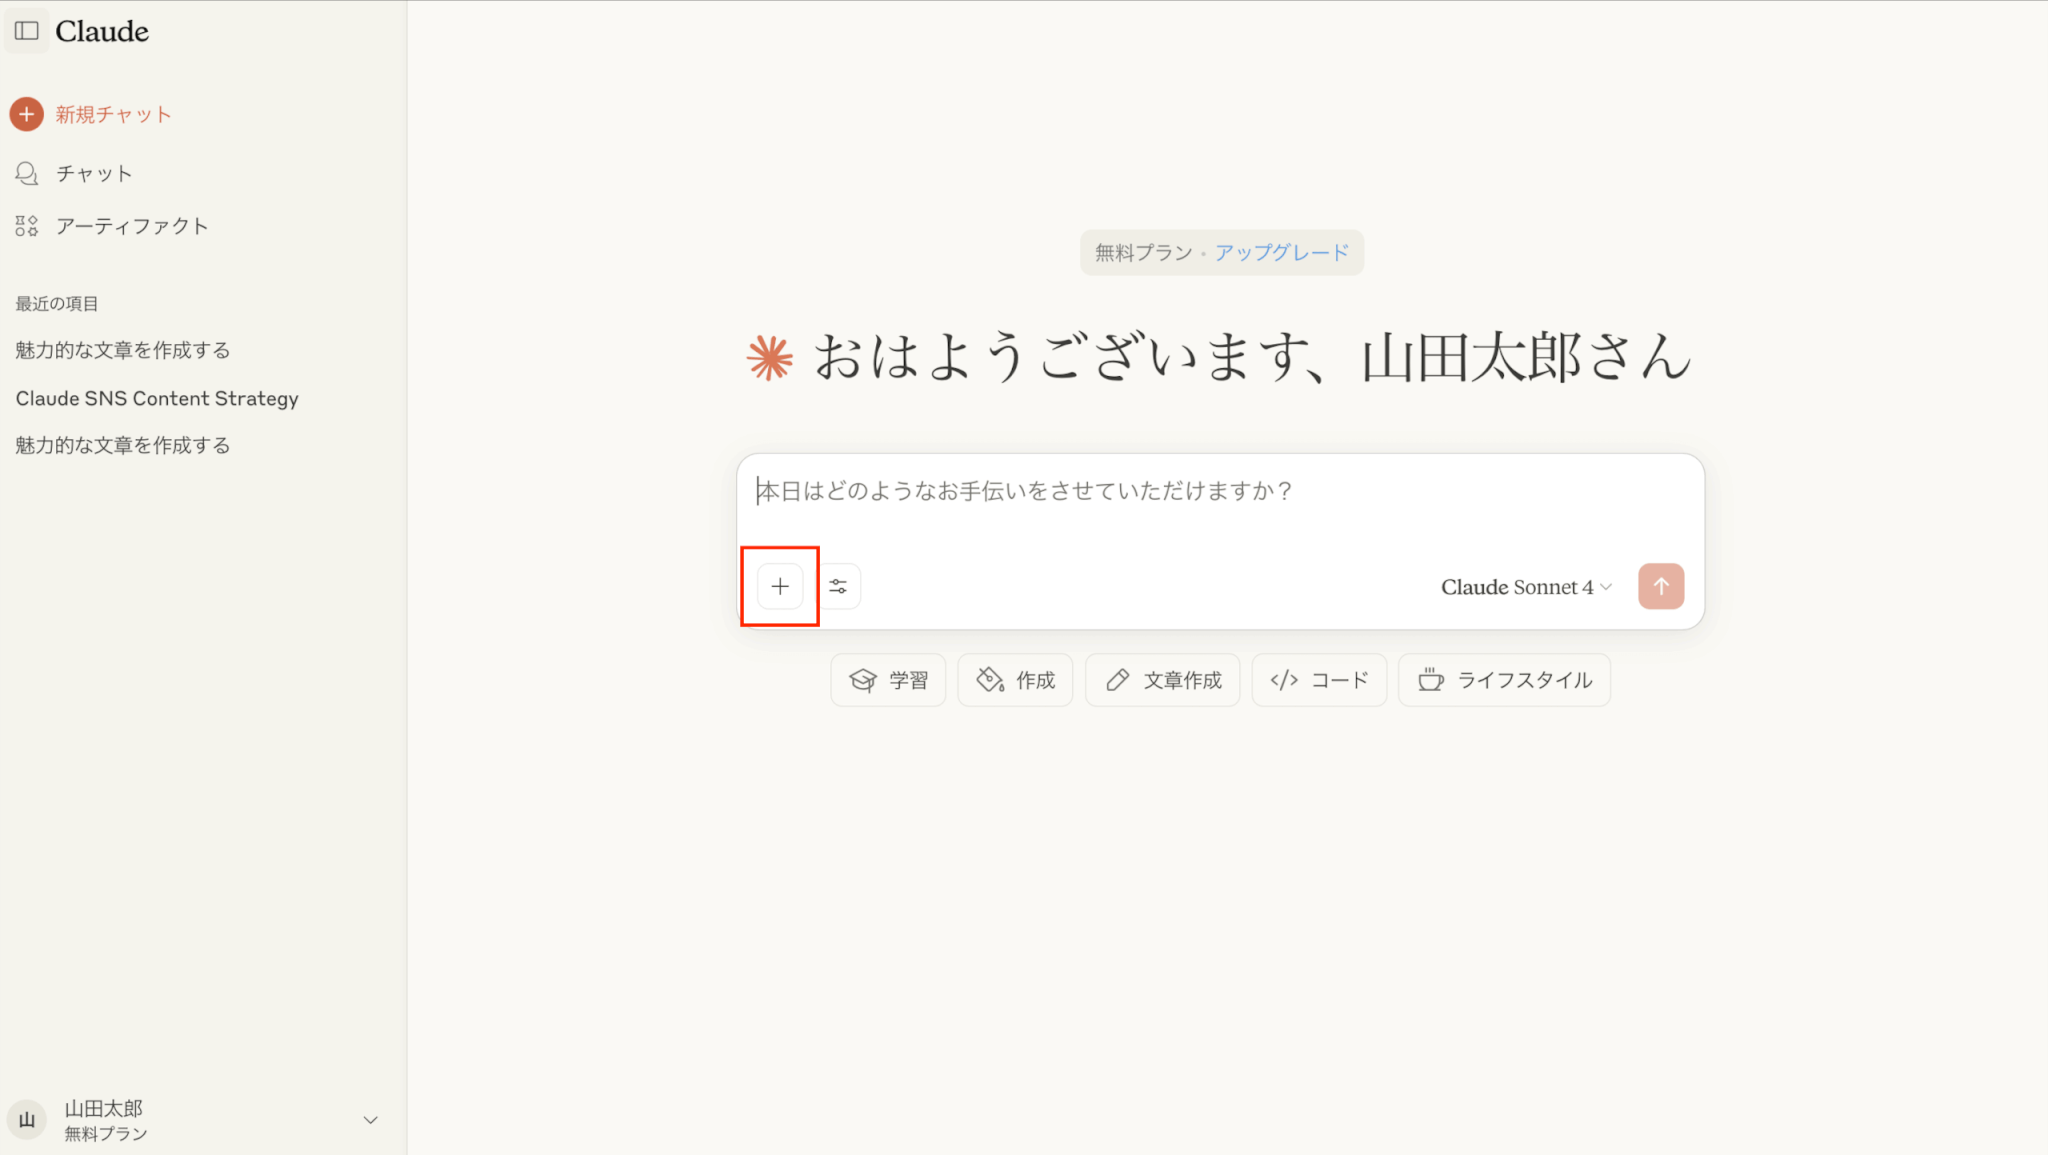Open the Claude Sonnet 4 model dropdown
2048x1155 pixels.
point(1526,587)
